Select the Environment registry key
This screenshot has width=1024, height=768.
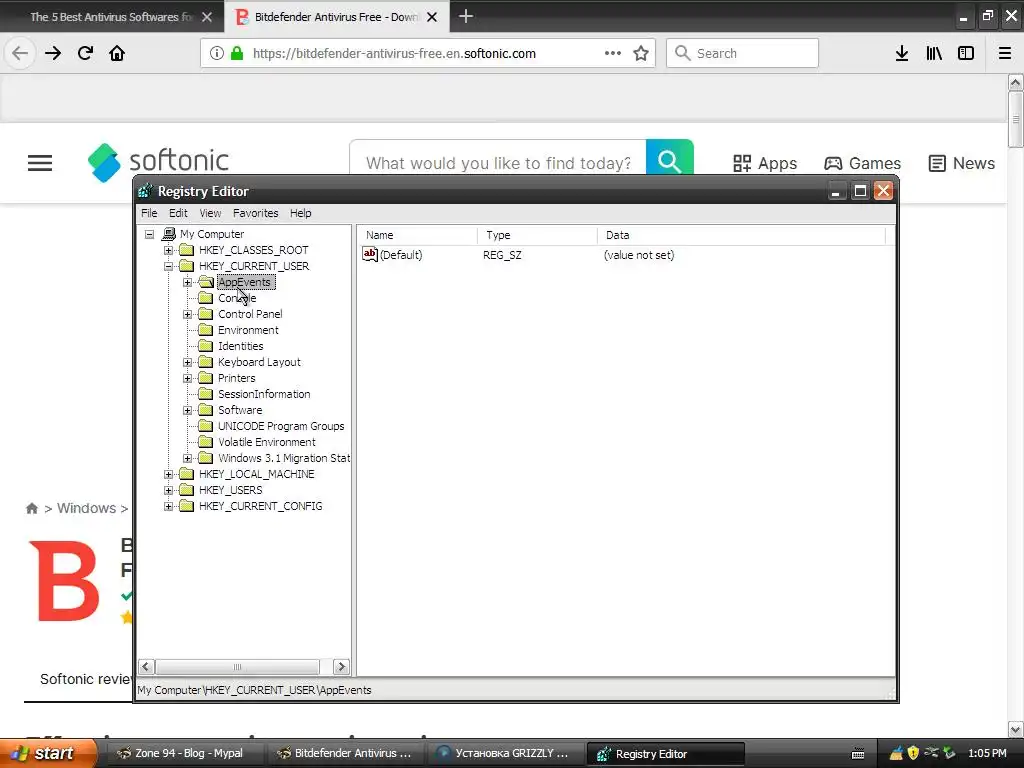click(248, 330)
